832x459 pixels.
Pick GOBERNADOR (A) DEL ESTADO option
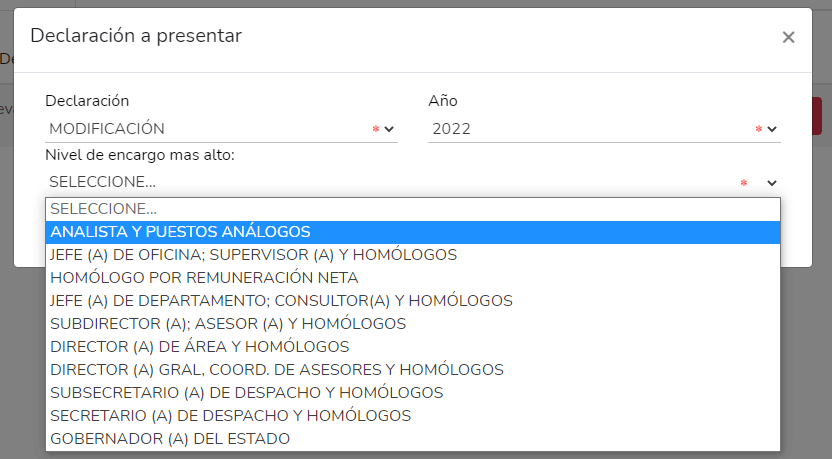point(170,439)
